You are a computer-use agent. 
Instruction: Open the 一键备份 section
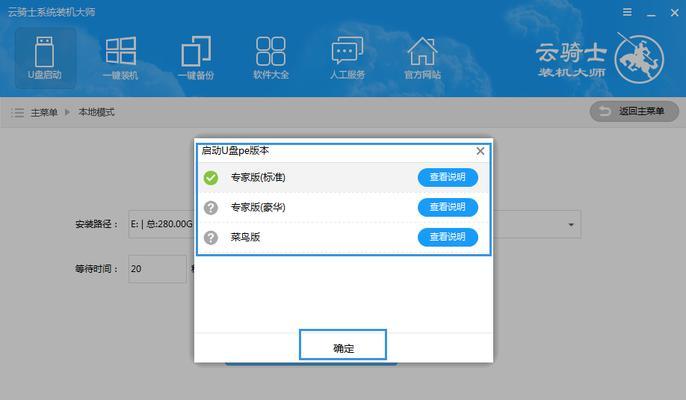(x=196, y=58)
